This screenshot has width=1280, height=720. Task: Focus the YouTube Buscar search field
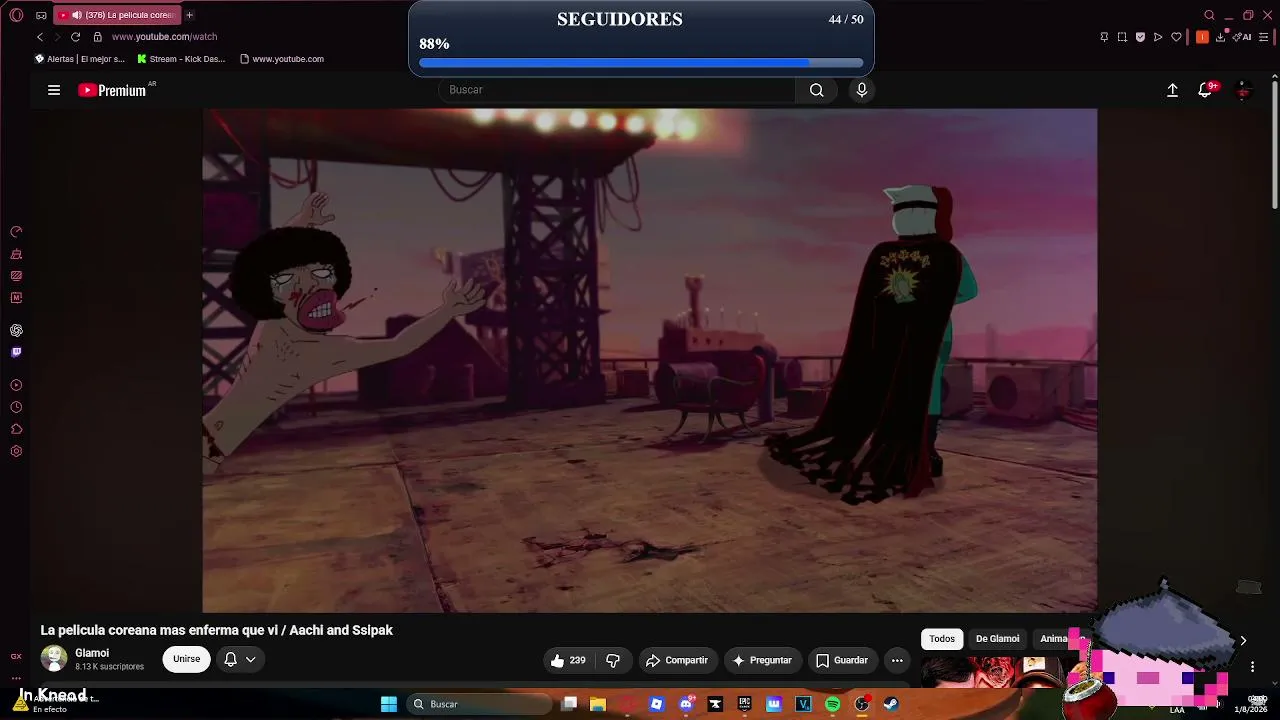617,90
